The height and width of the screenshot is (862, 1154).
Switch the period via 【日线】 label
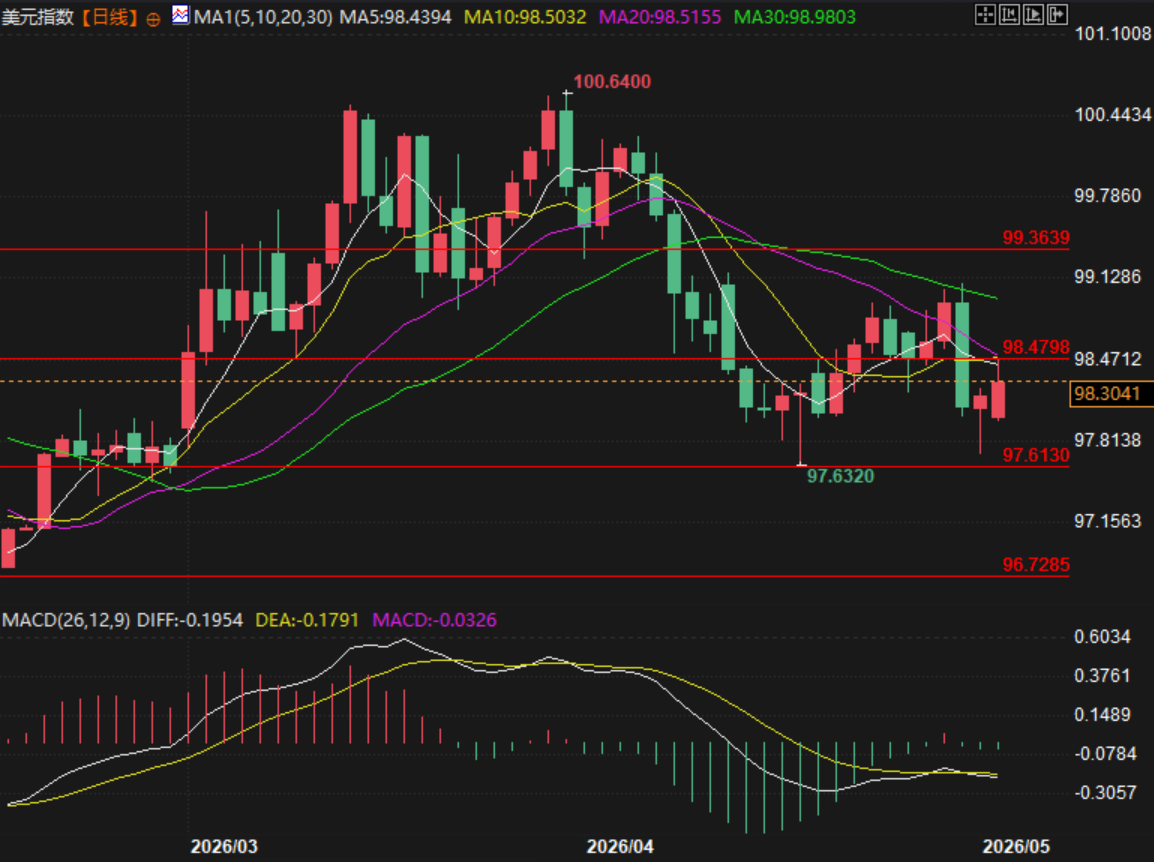[109, 16]
